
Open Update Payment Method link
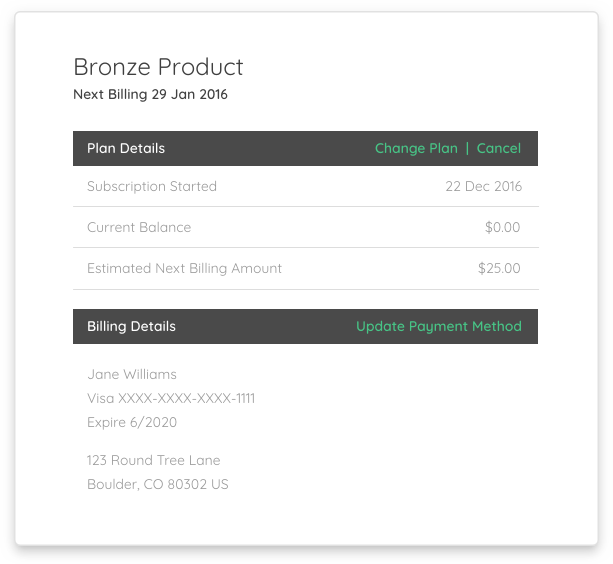[438, 327]
